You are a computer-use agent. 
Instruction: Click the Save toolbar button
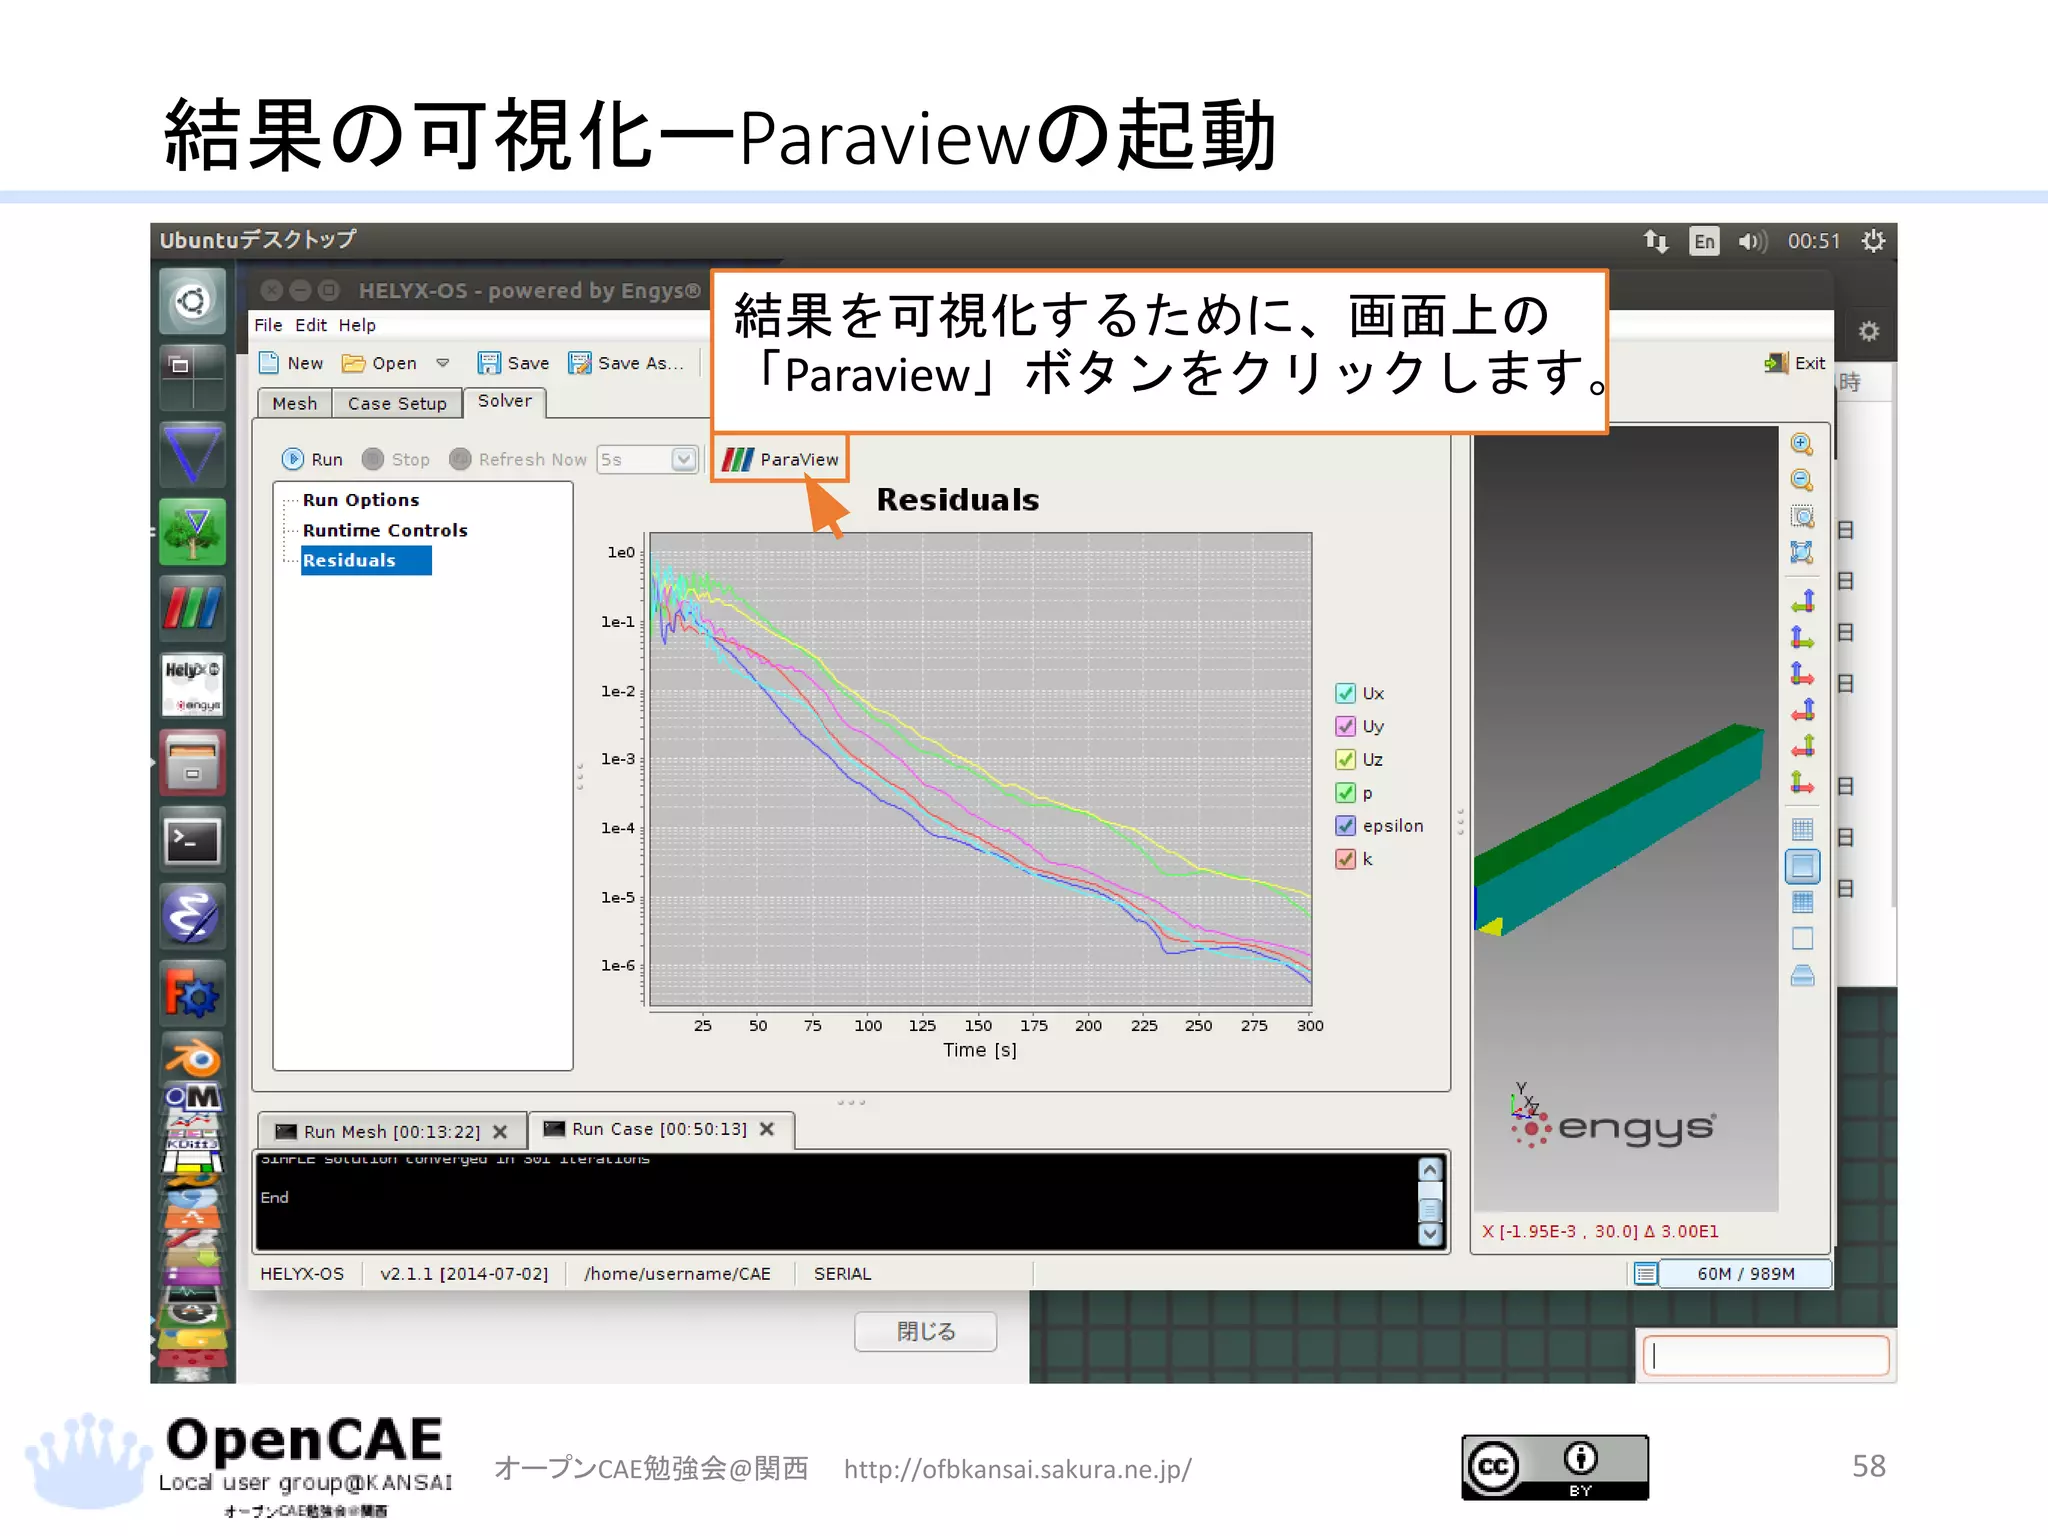point(513,363)
